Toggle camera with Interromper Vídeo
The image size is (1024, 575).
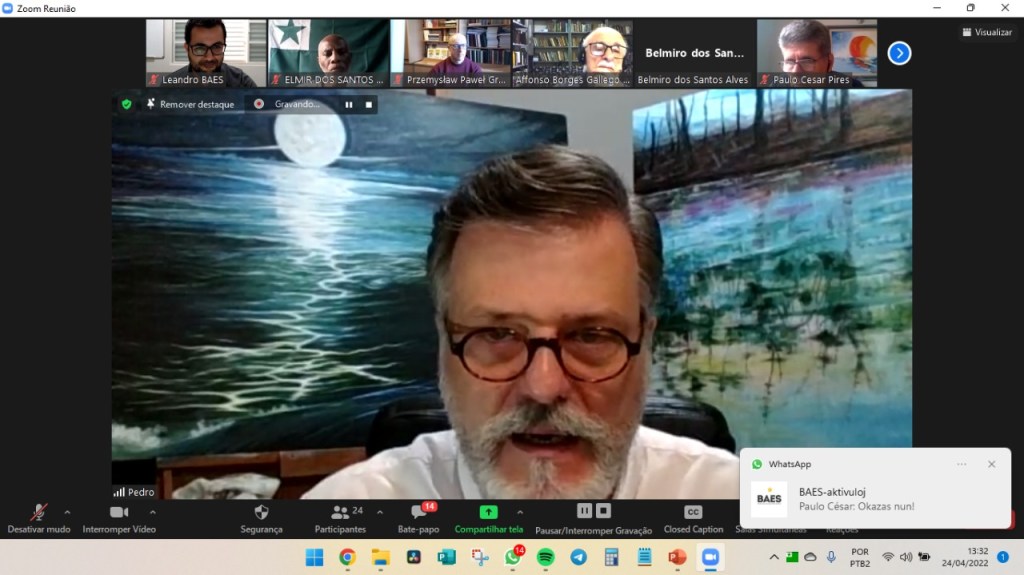(x=119, y=512)
